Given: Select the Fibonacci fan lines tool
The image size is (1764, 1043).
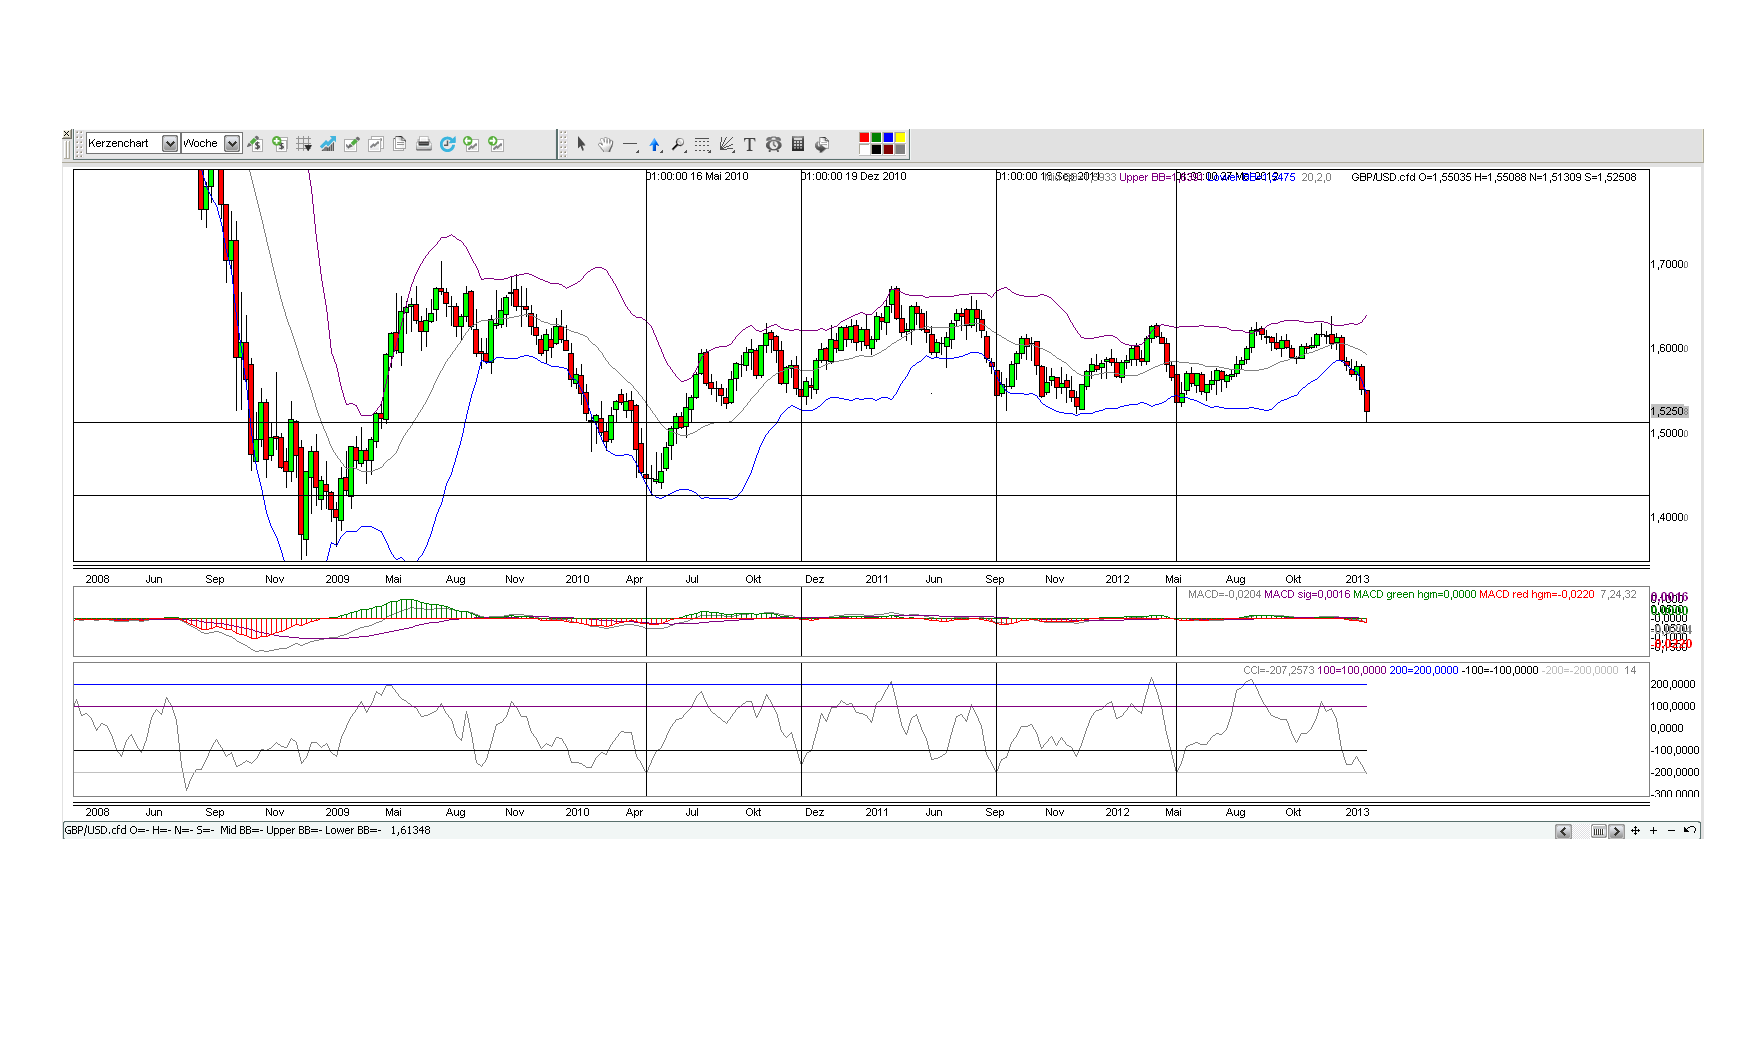Looking at the screenshot, I should point(726,145).
